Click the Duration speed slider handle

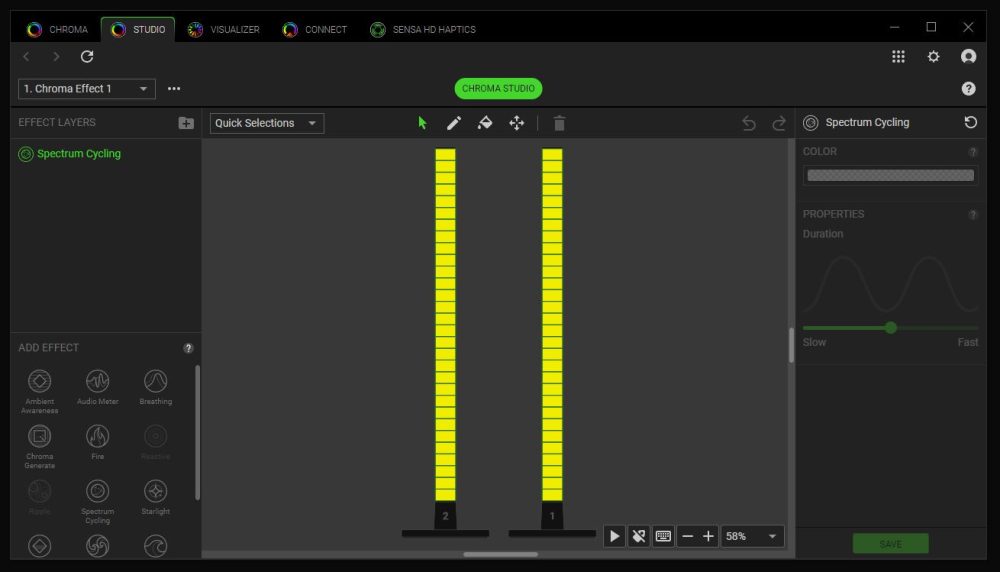(x=890, y=328)
